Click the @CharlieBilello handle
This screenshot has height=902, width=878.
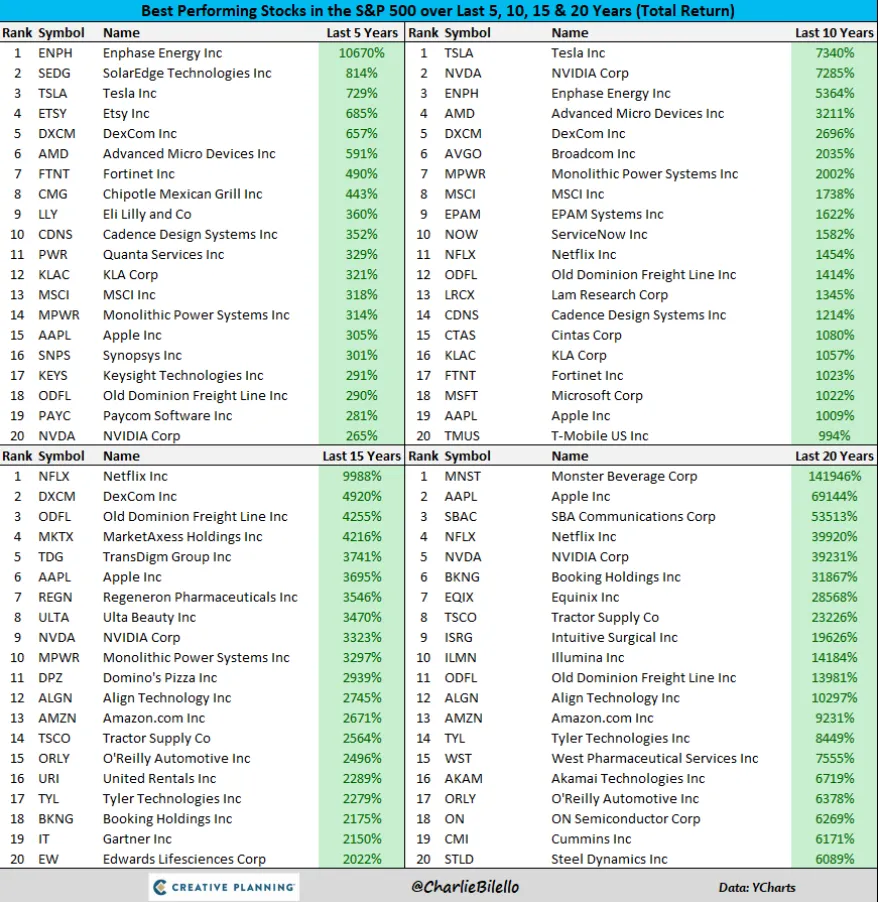[x=465, y=886]
